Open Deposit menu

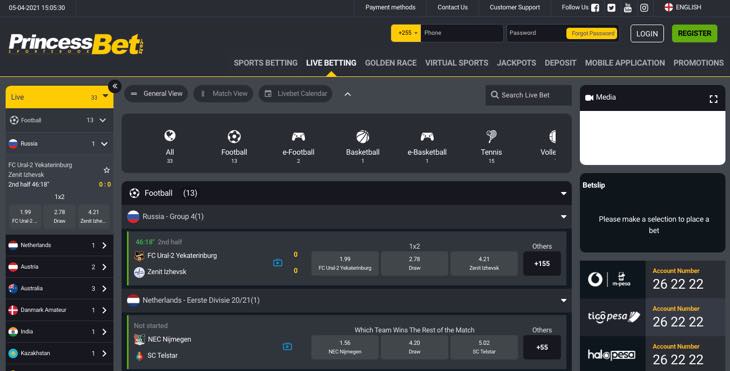point(560,63)
